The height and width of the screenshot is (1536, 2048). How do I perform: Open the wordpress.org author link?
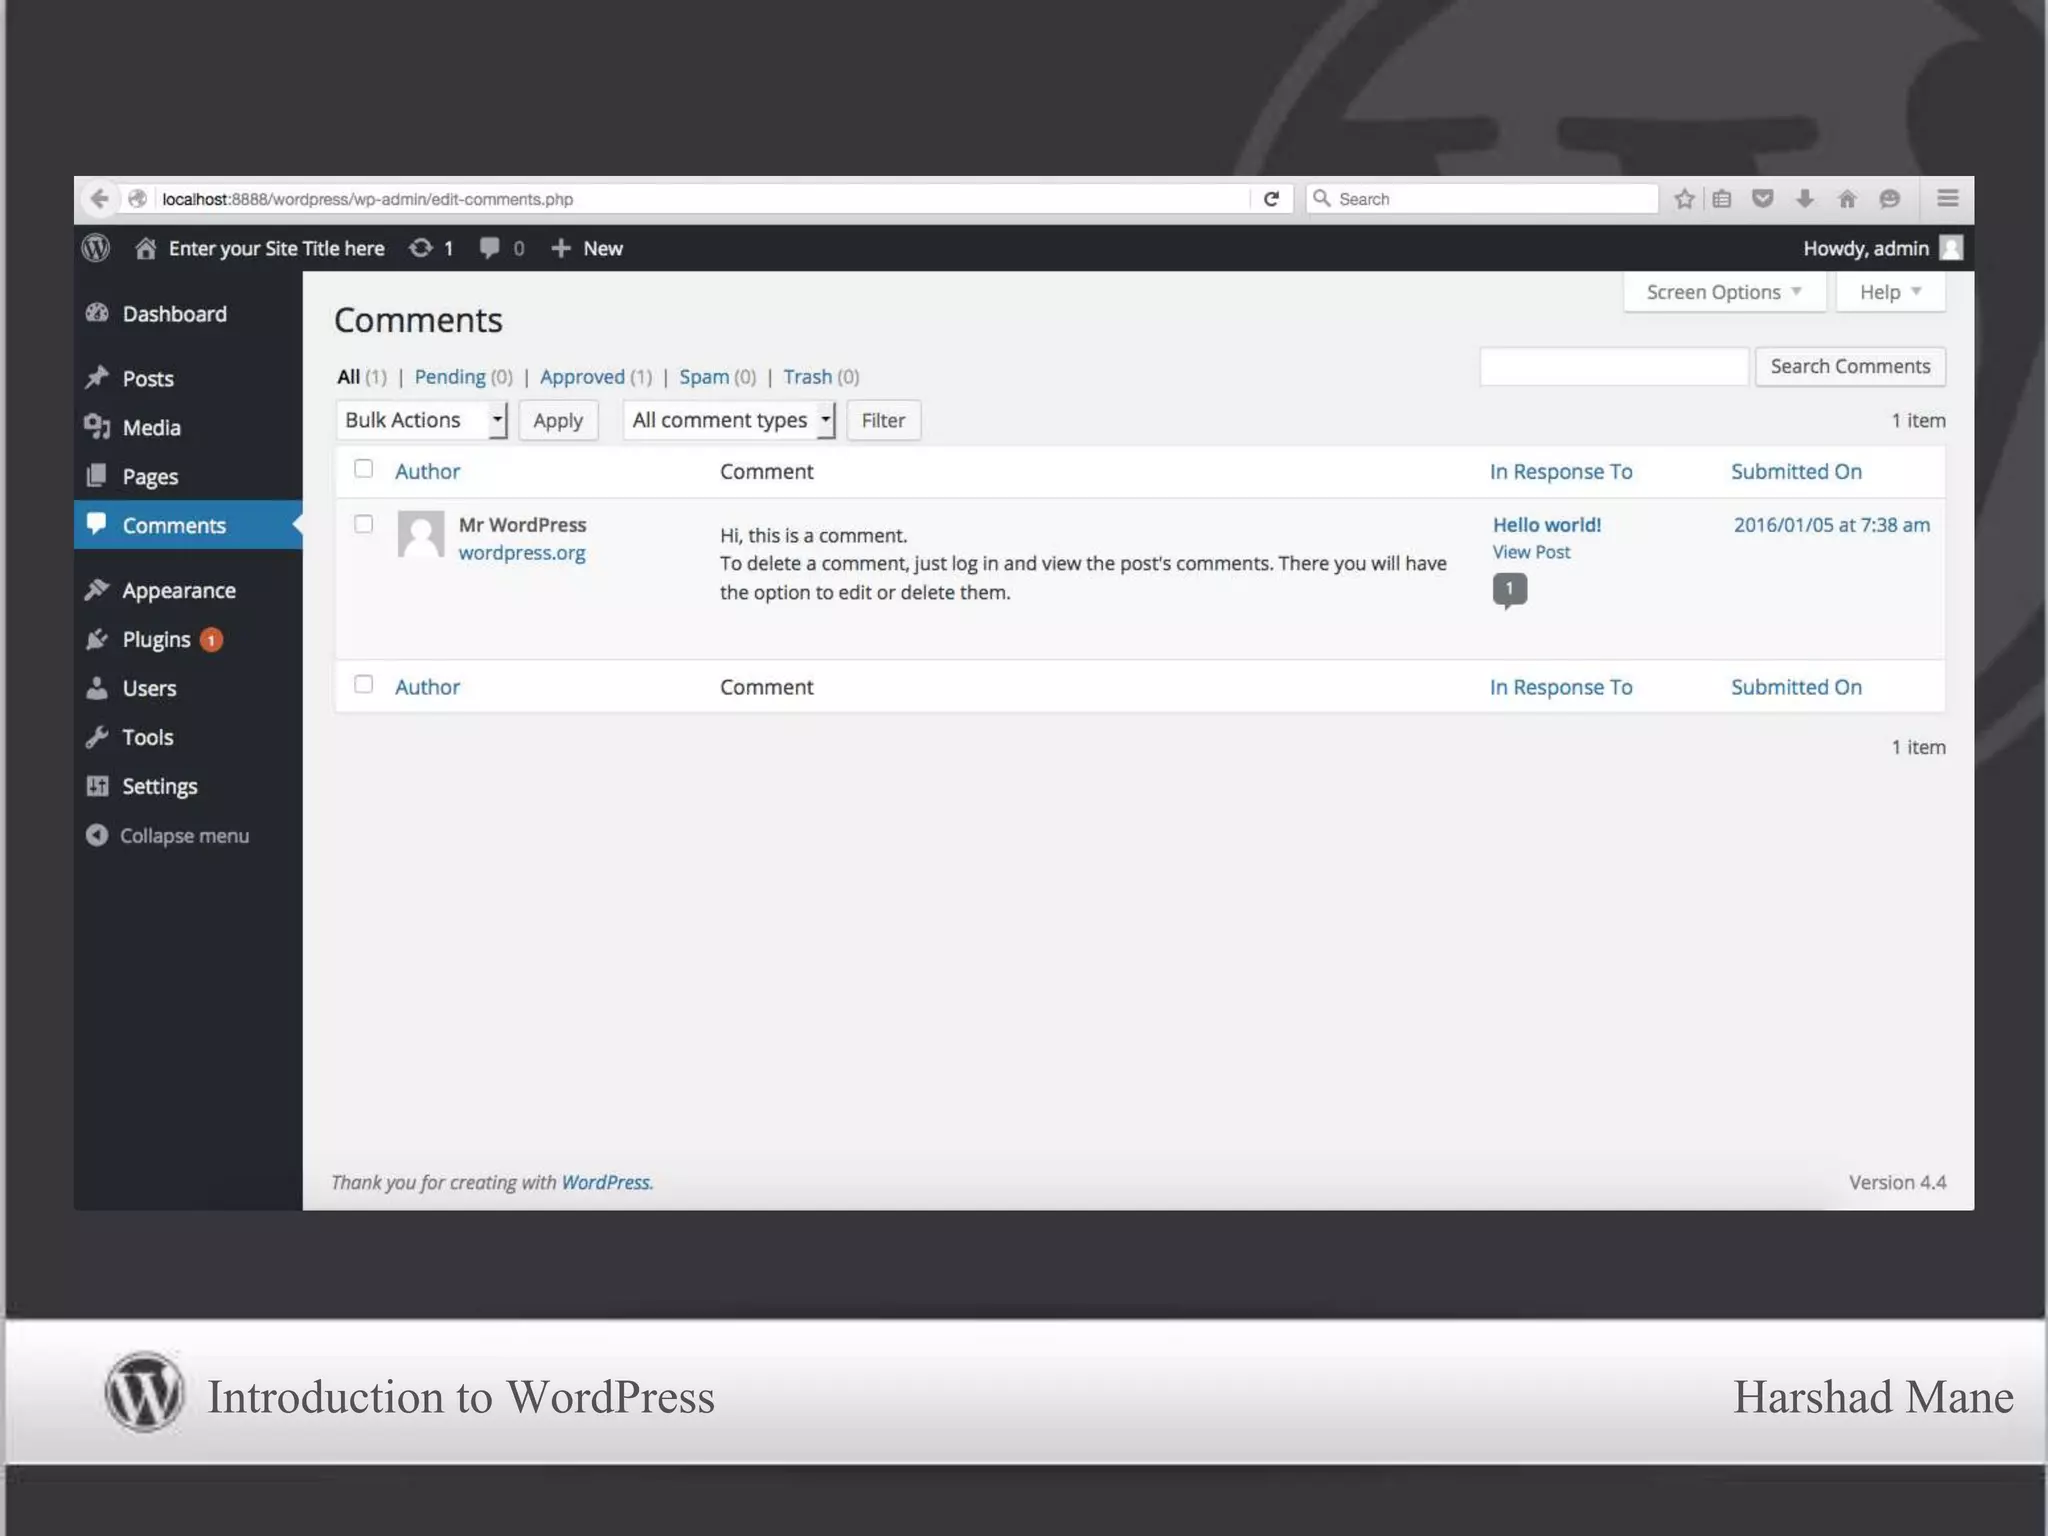(x=522, y=553)
